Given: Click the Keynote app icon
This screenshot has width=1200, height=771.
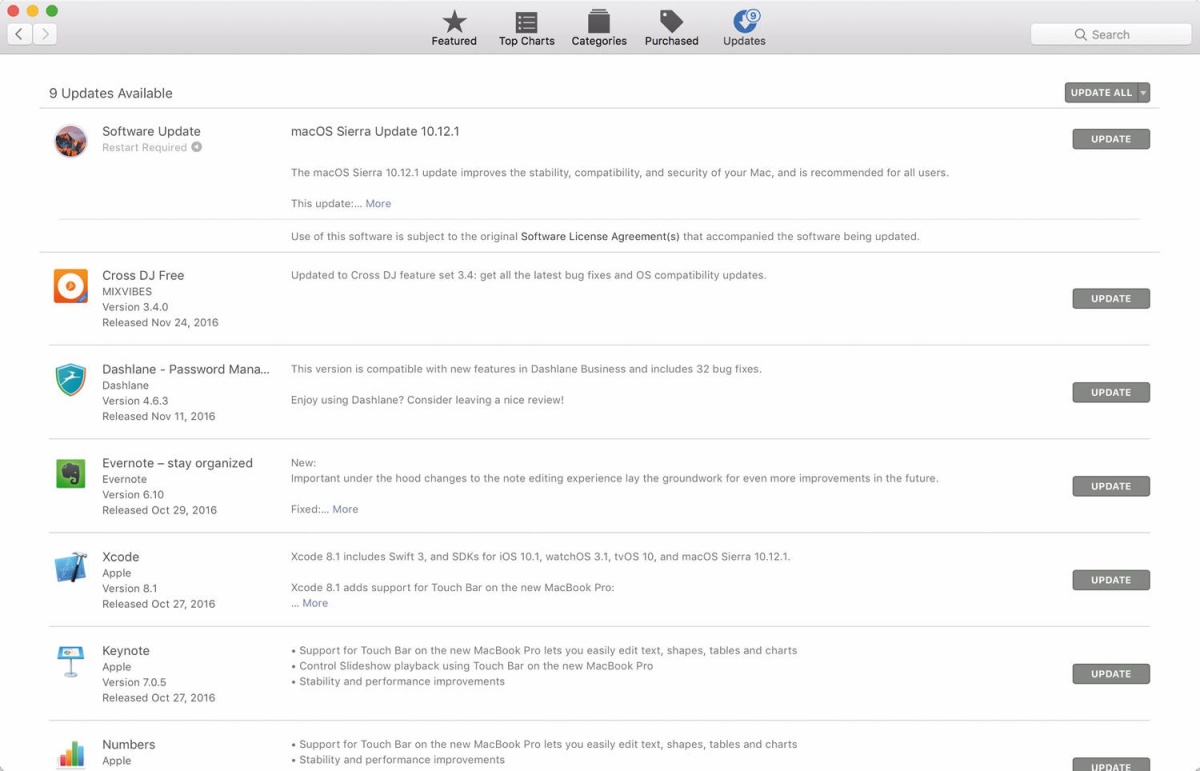Looking at the screenshot, I should tap(71, 661).
